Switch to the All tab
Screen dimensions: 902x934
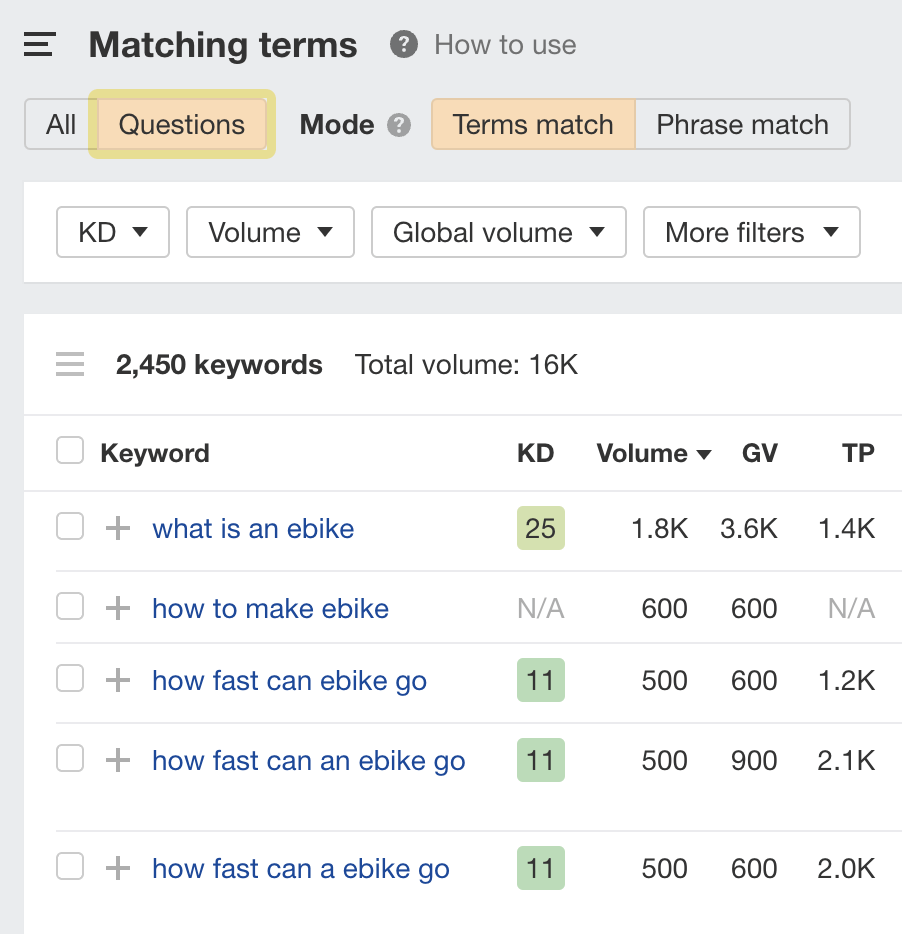coord(60,124)
